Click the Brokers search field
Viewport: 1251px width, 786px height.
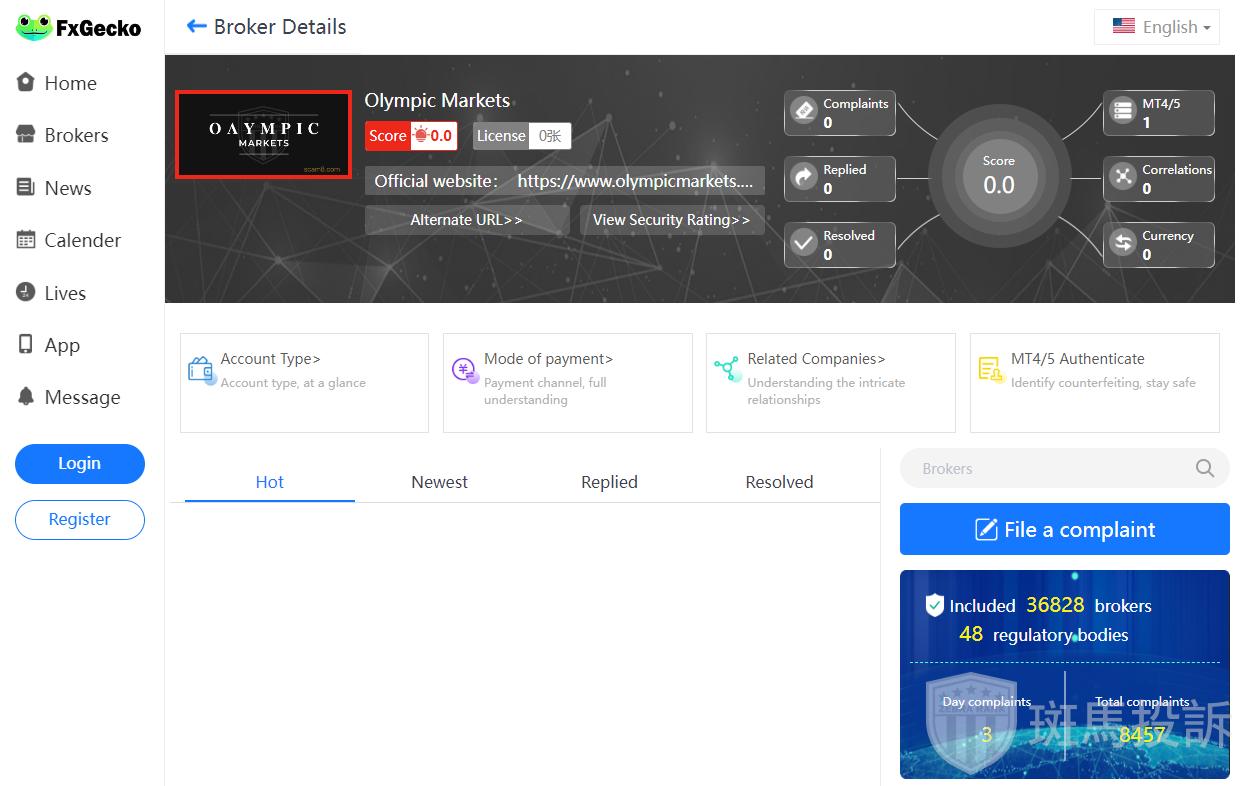point(1050,468)
